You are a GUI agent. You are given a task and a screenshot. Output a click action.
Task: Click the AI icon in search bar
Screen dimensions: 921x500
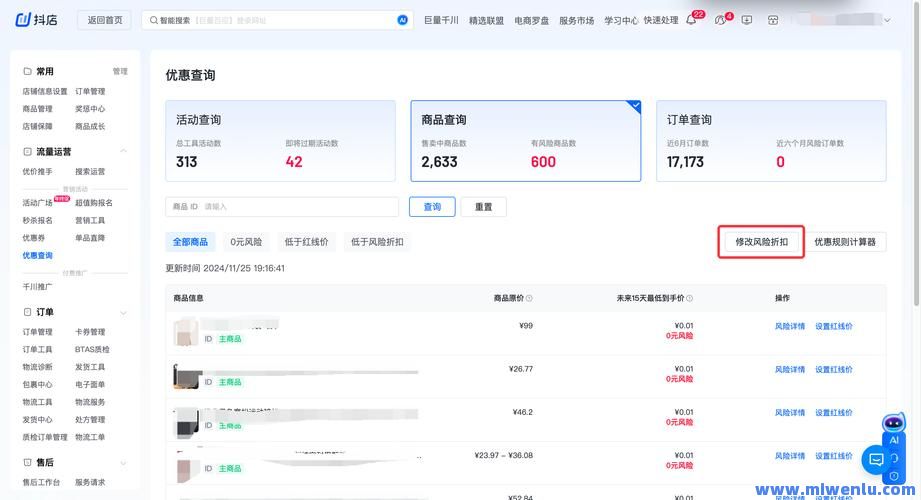click(403, 20)
